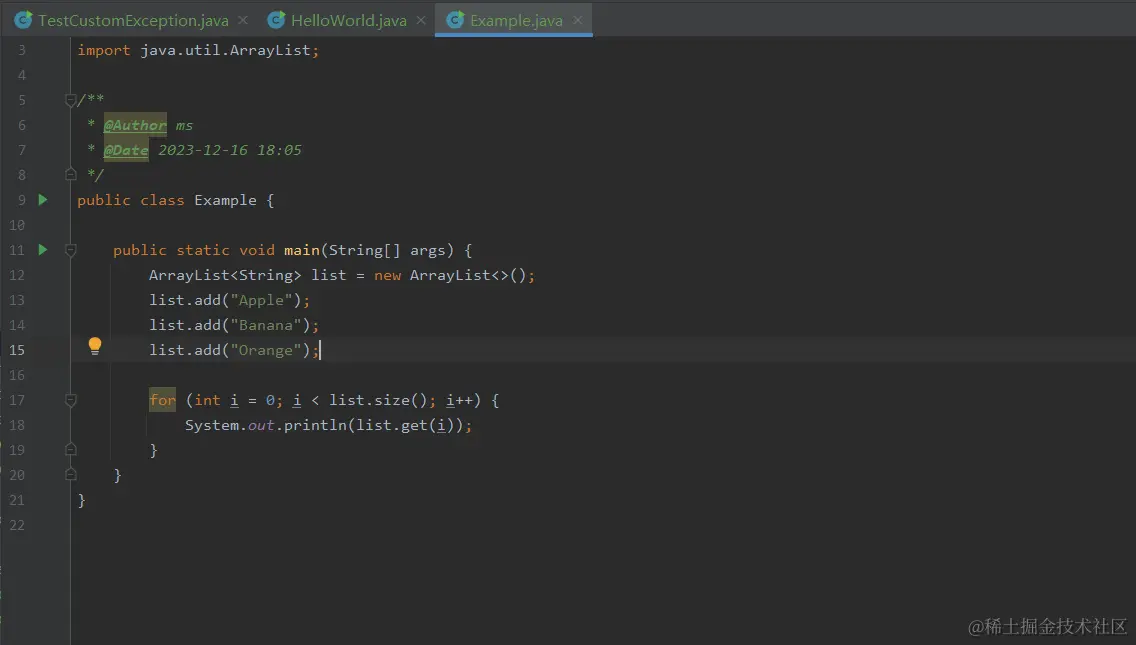Click the println call on line 18
The width and height of the screenshot is (1136, 645).
point(315,425)
